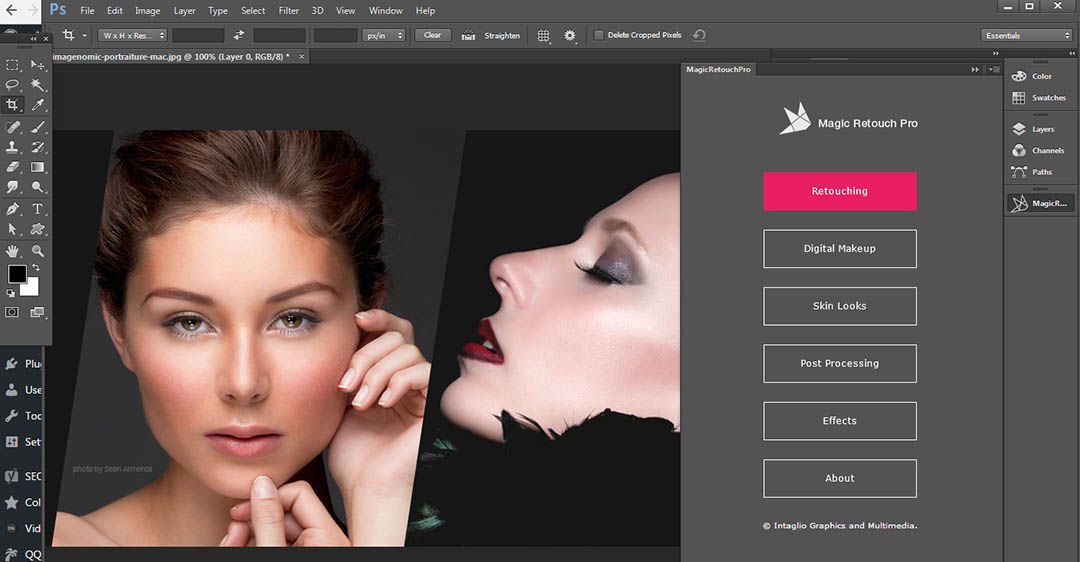
Task: Swap crop width and height values
Action: point(239,35)
